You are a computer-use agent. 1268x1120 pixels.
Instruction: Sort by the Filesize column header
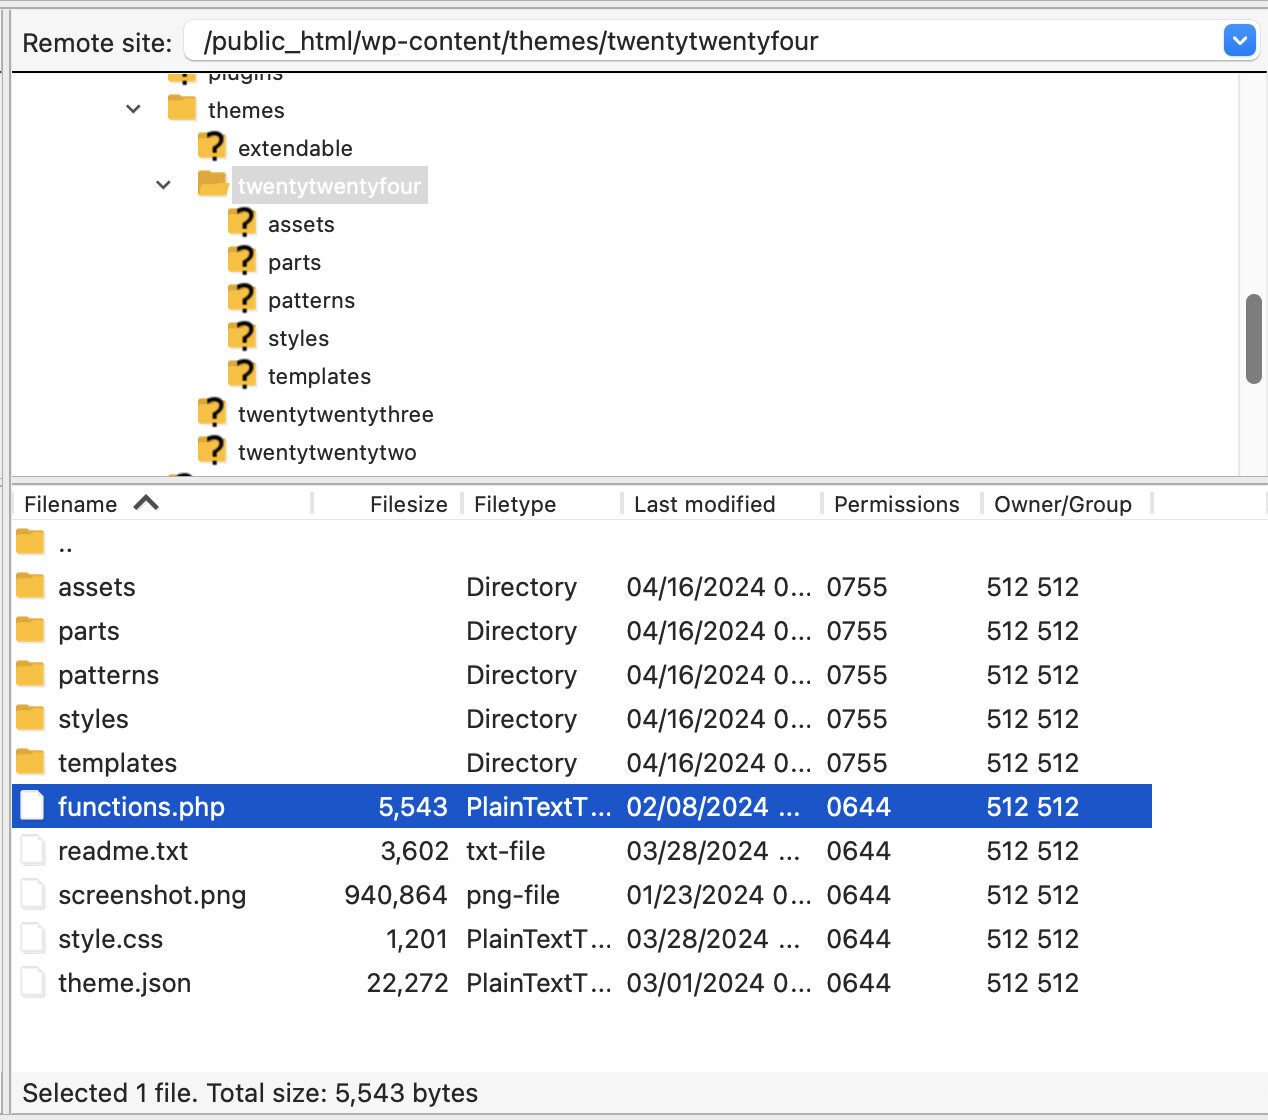click(408, 504)
